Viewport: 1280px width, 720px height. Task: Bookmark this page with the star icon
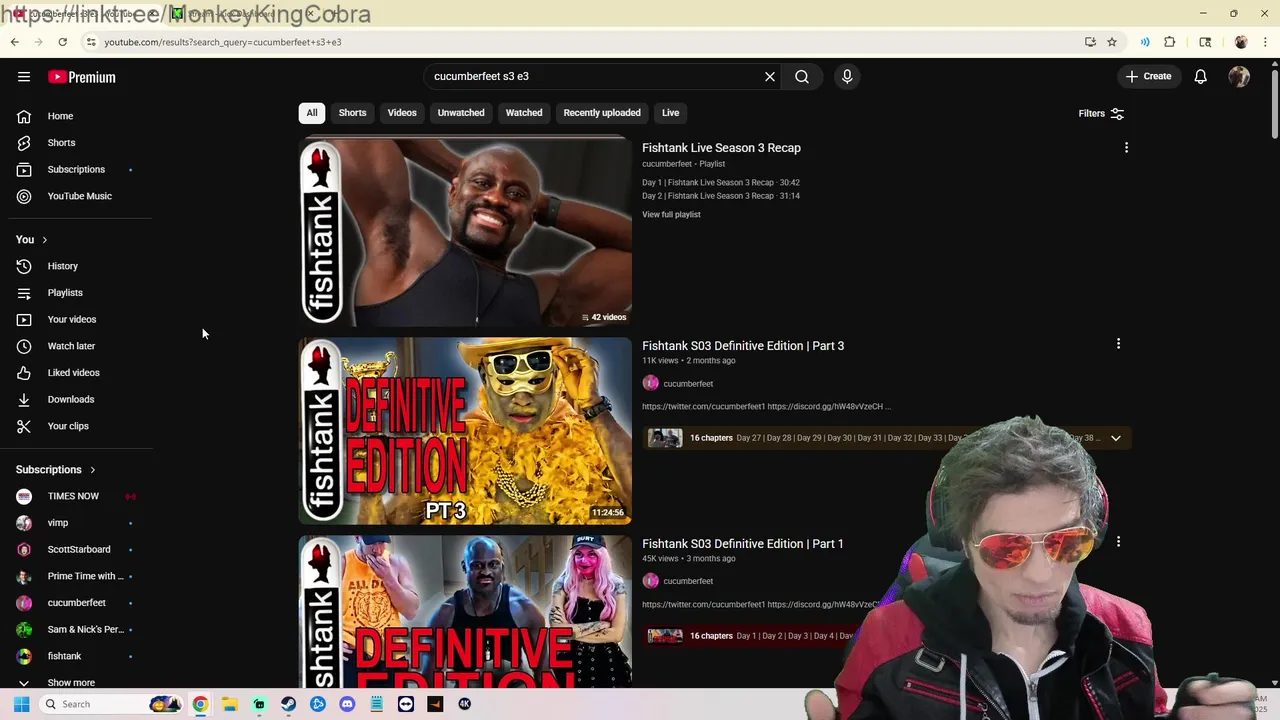pos(1112,42)
